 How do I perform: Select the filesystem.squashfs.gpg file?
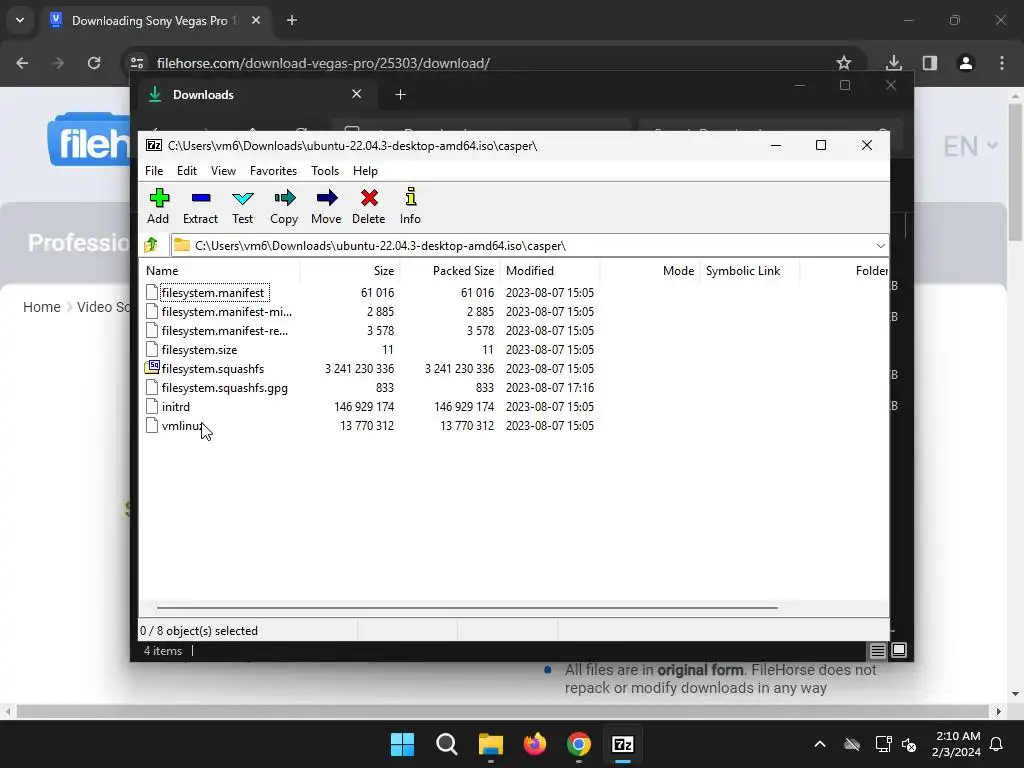tap(225, 387)
